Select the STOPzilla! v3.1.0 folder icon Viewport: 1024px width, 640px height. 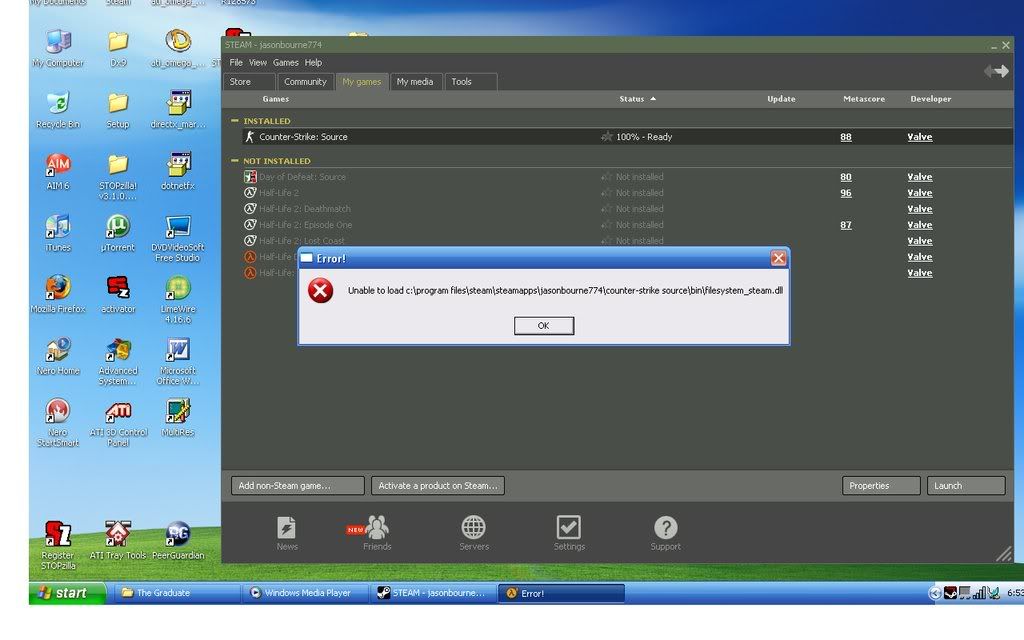(x=118, y=176)
